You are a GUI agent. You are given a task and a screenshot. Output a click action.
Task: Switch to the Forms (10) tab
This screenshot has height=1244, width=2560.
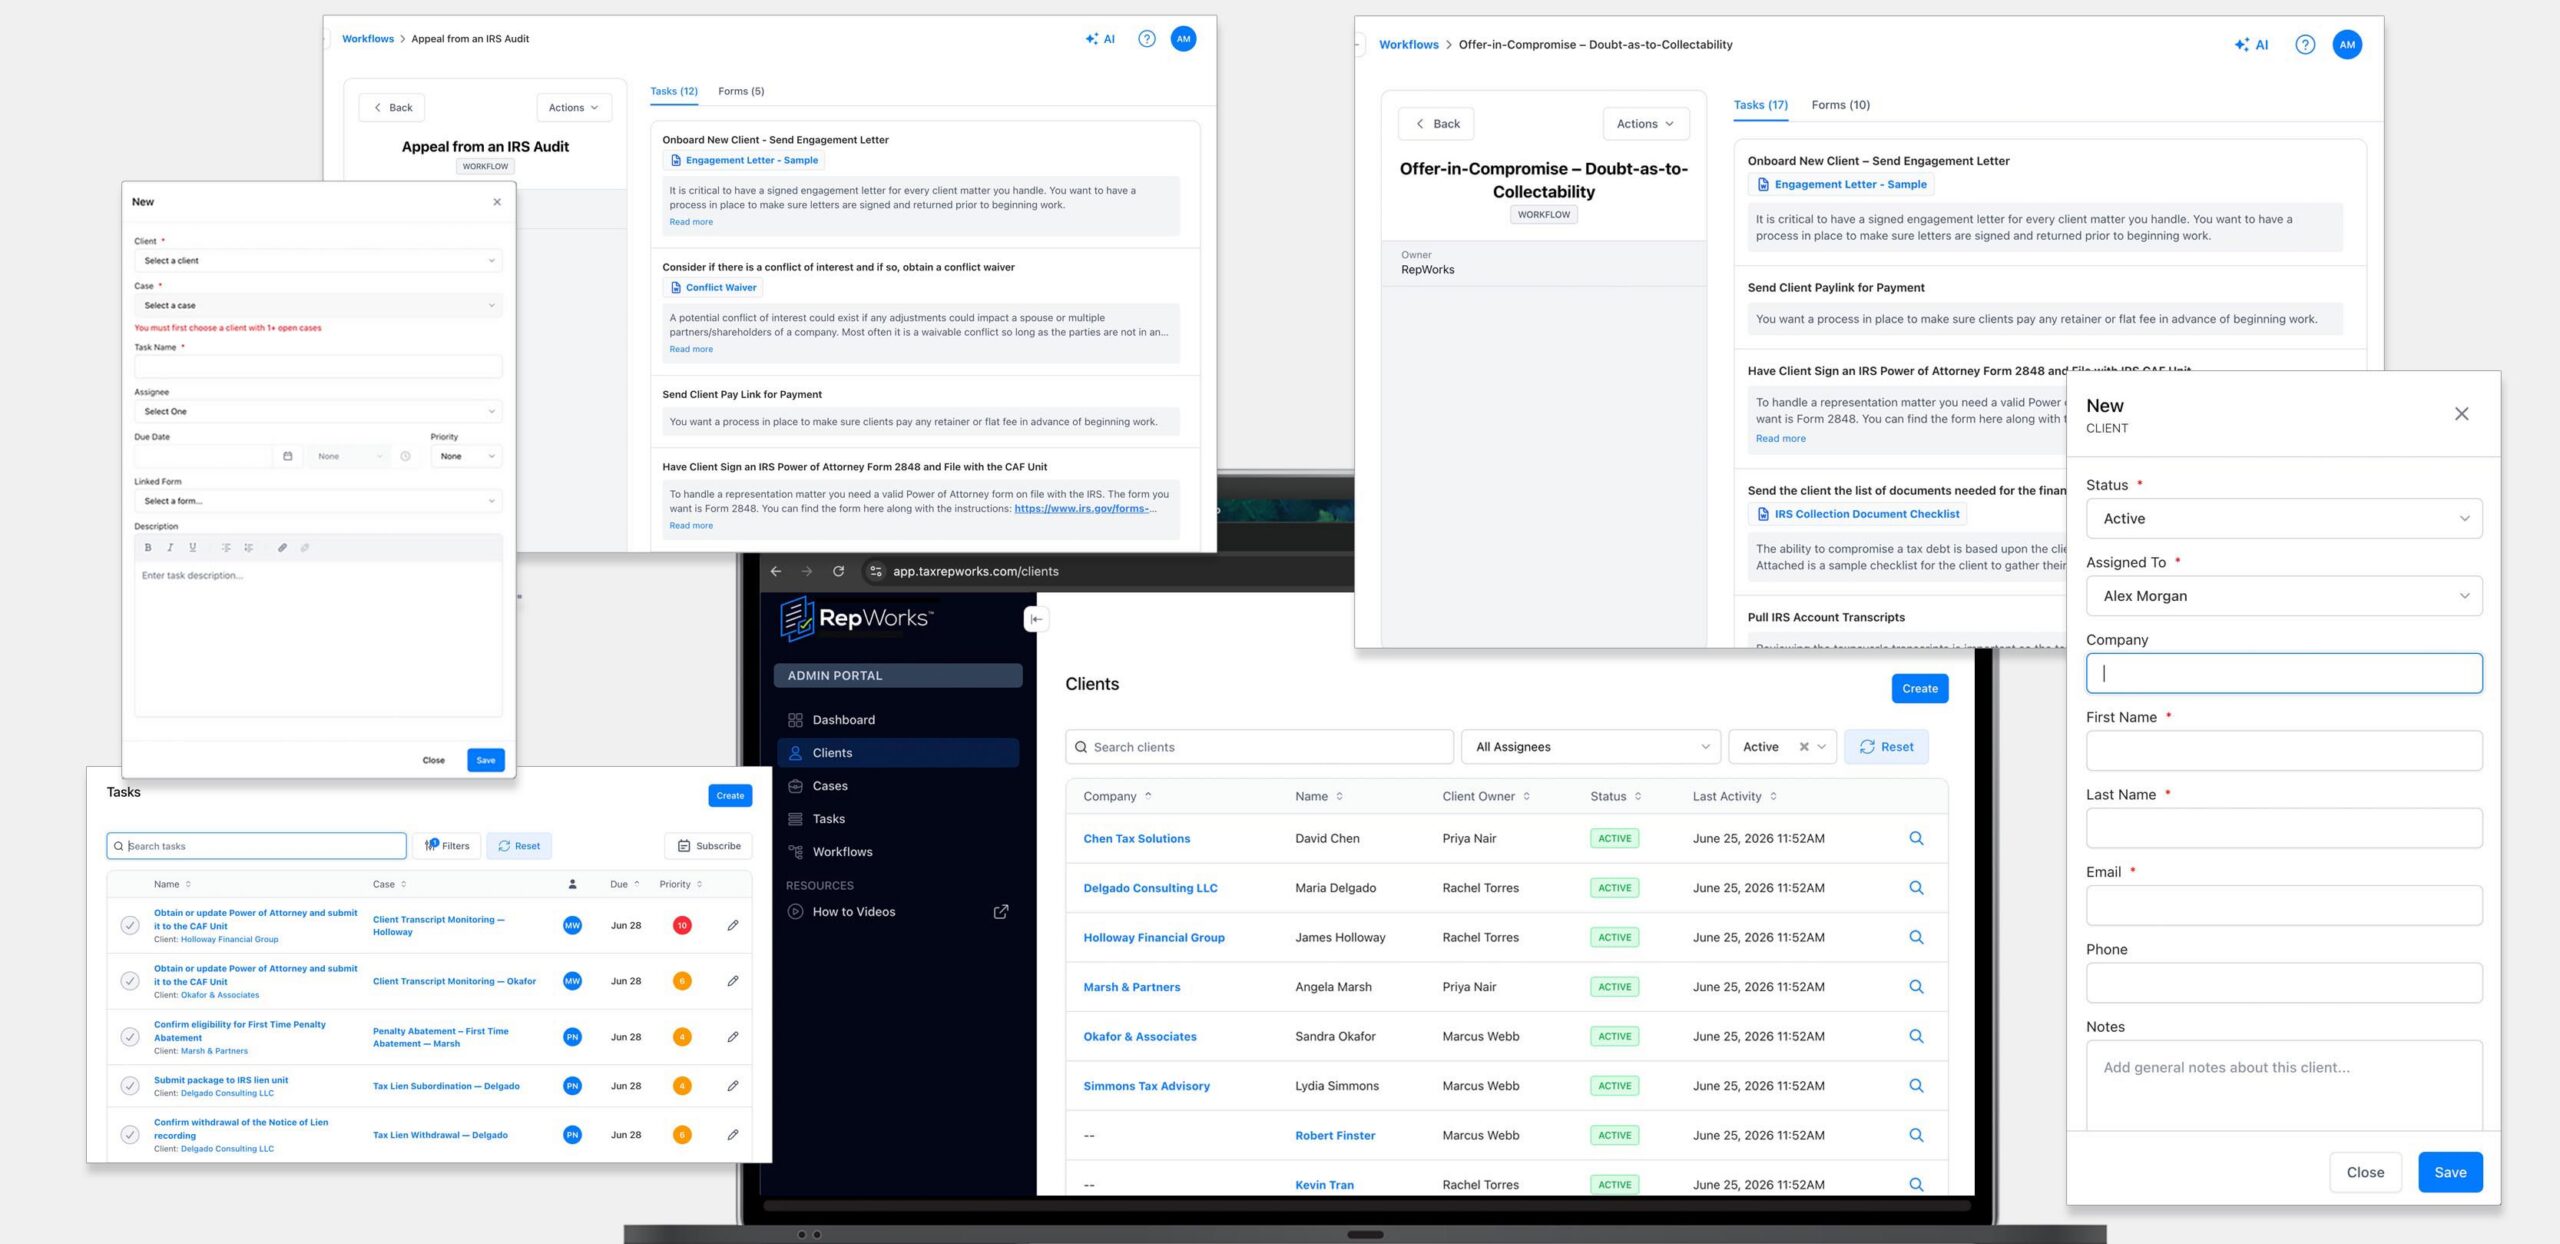point(1840,105)
